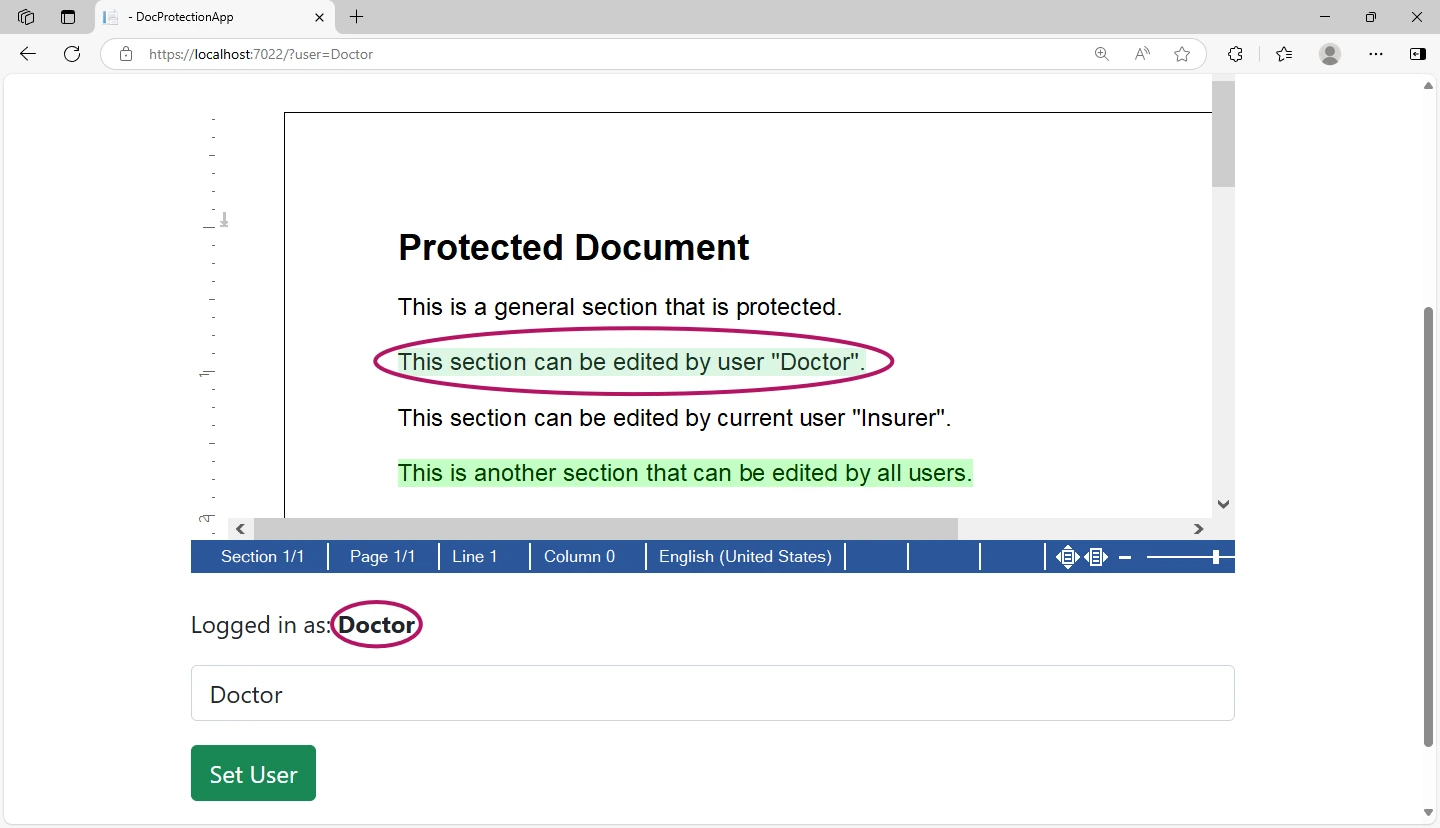Click Page 1/1 in the status bar
1440x828 pixels.
[x=382, y=557]
